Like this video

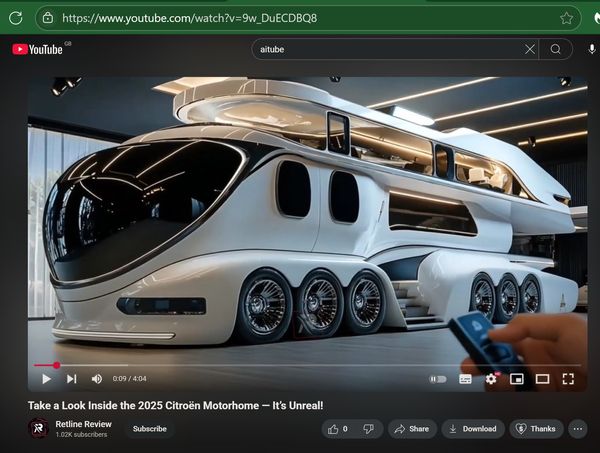coord(338,429)
